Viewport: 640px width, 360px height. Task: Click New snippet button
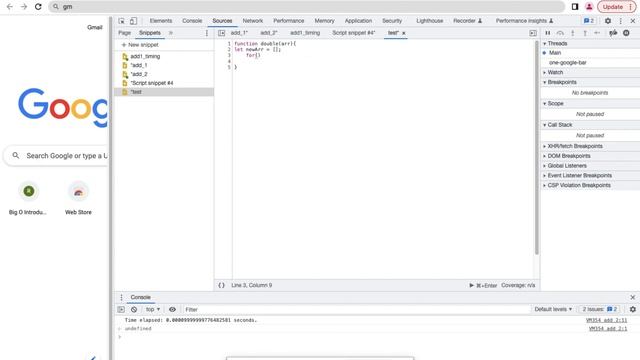tap(140, 45)
